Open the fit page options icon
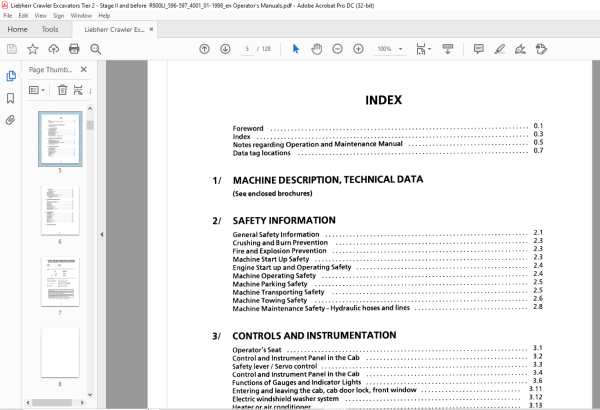Image resolution: width=600 pixels, height=410 pixels. pyautogui.click(x=423, y=49)
